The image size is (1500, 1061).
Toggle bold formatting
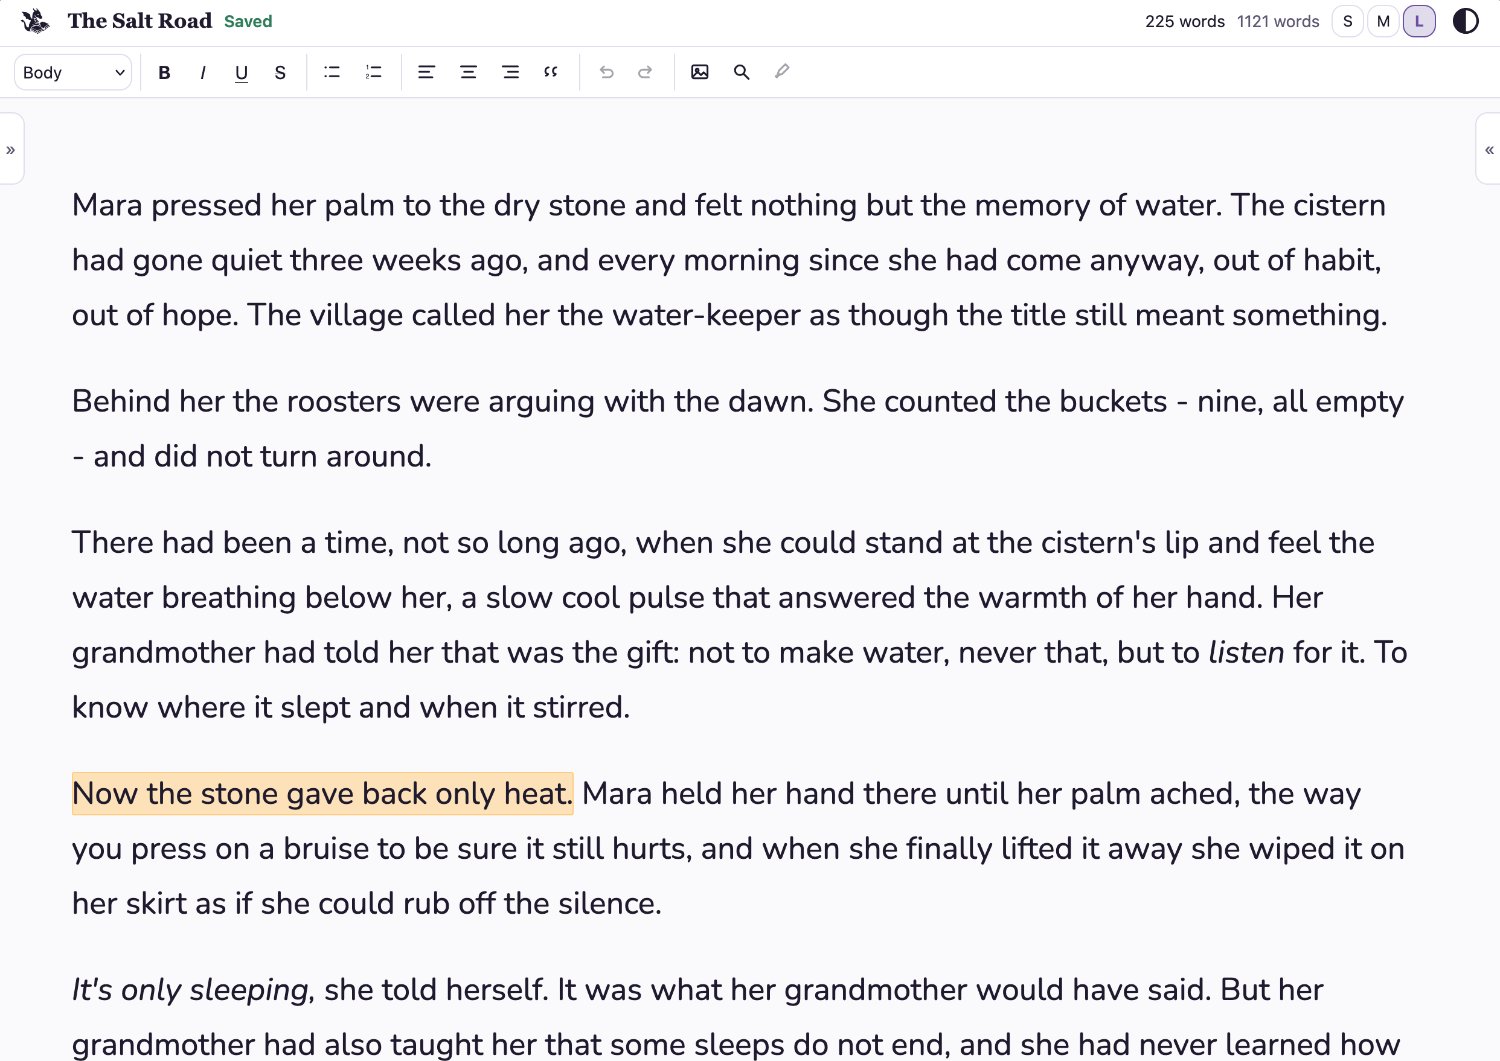pyautogui.click(x=165, y=72)
